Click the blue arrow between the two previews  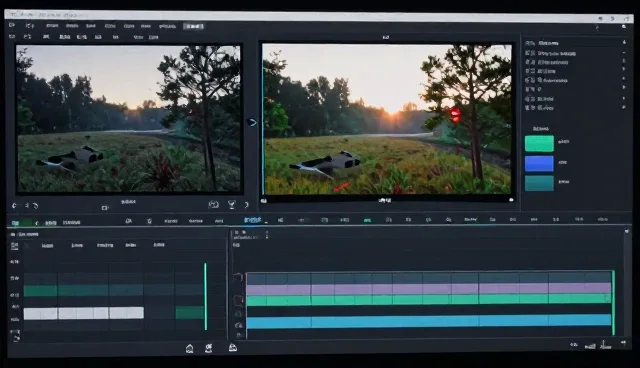252,122
